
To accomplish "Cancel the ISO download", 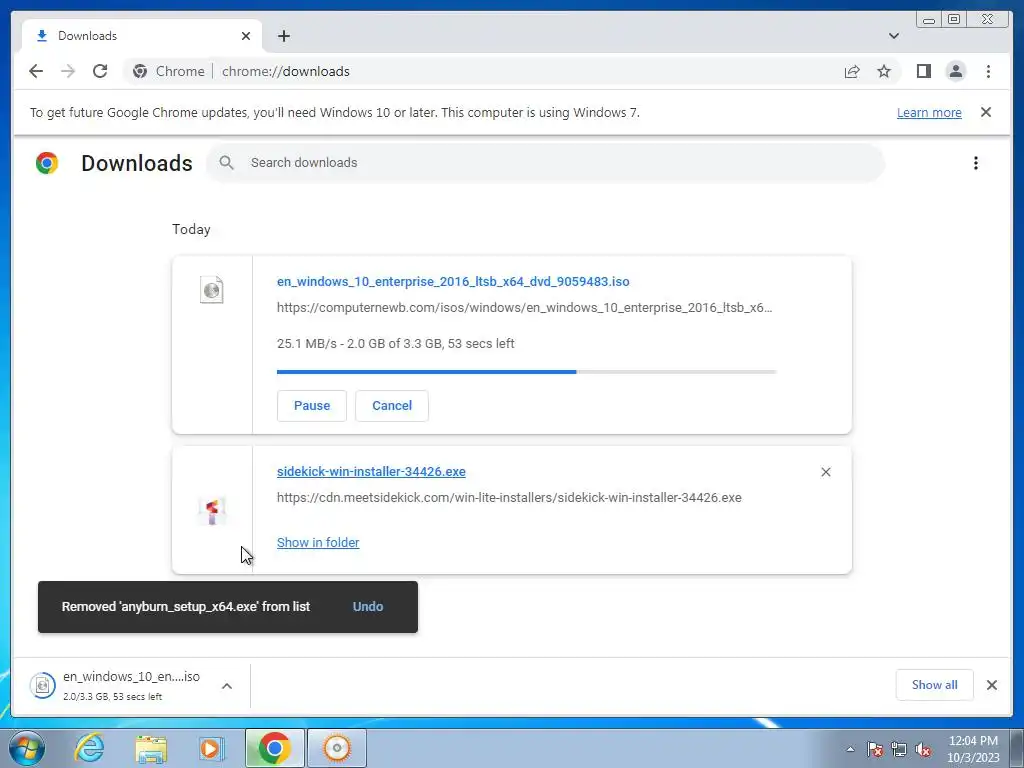I will (x=392, y=406).
